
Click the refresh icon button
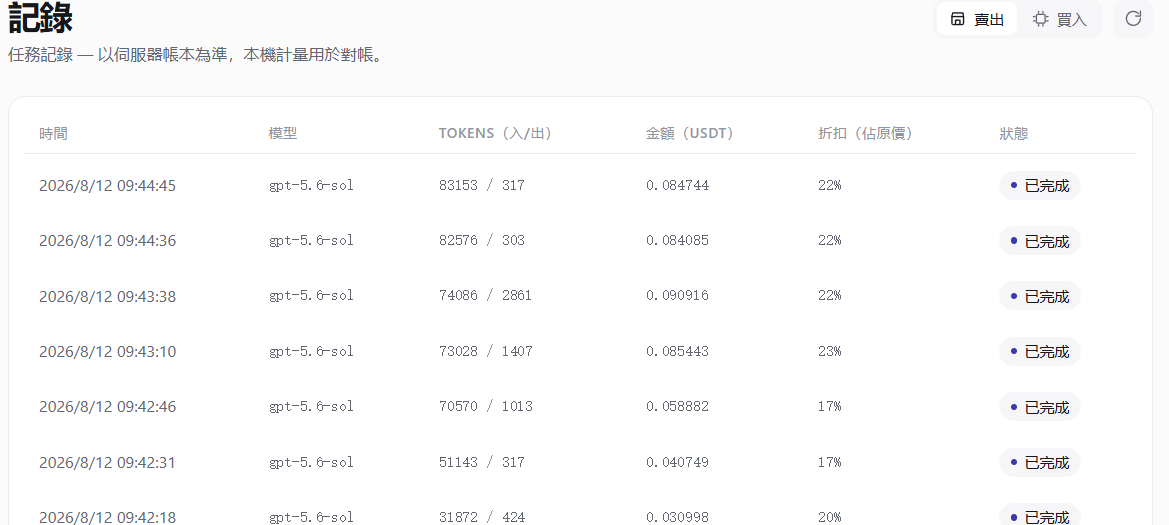click(x=1133, y=19)
